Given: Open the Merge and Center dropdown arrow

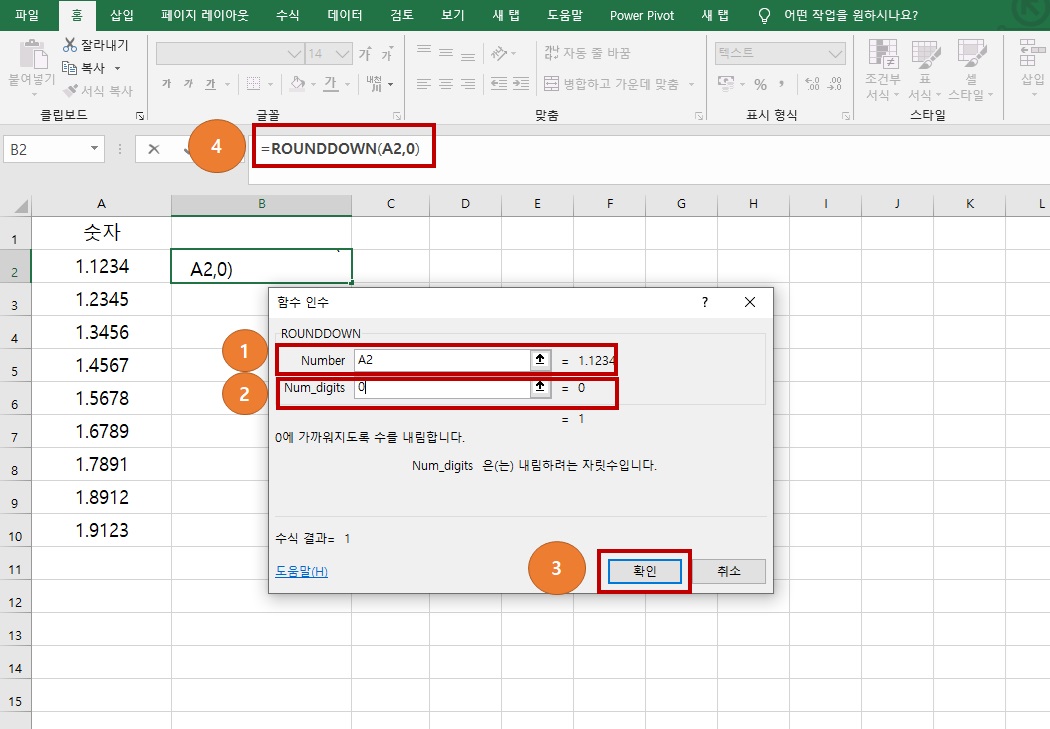Looking at the screenshot, I should click(x=691, y=84).
